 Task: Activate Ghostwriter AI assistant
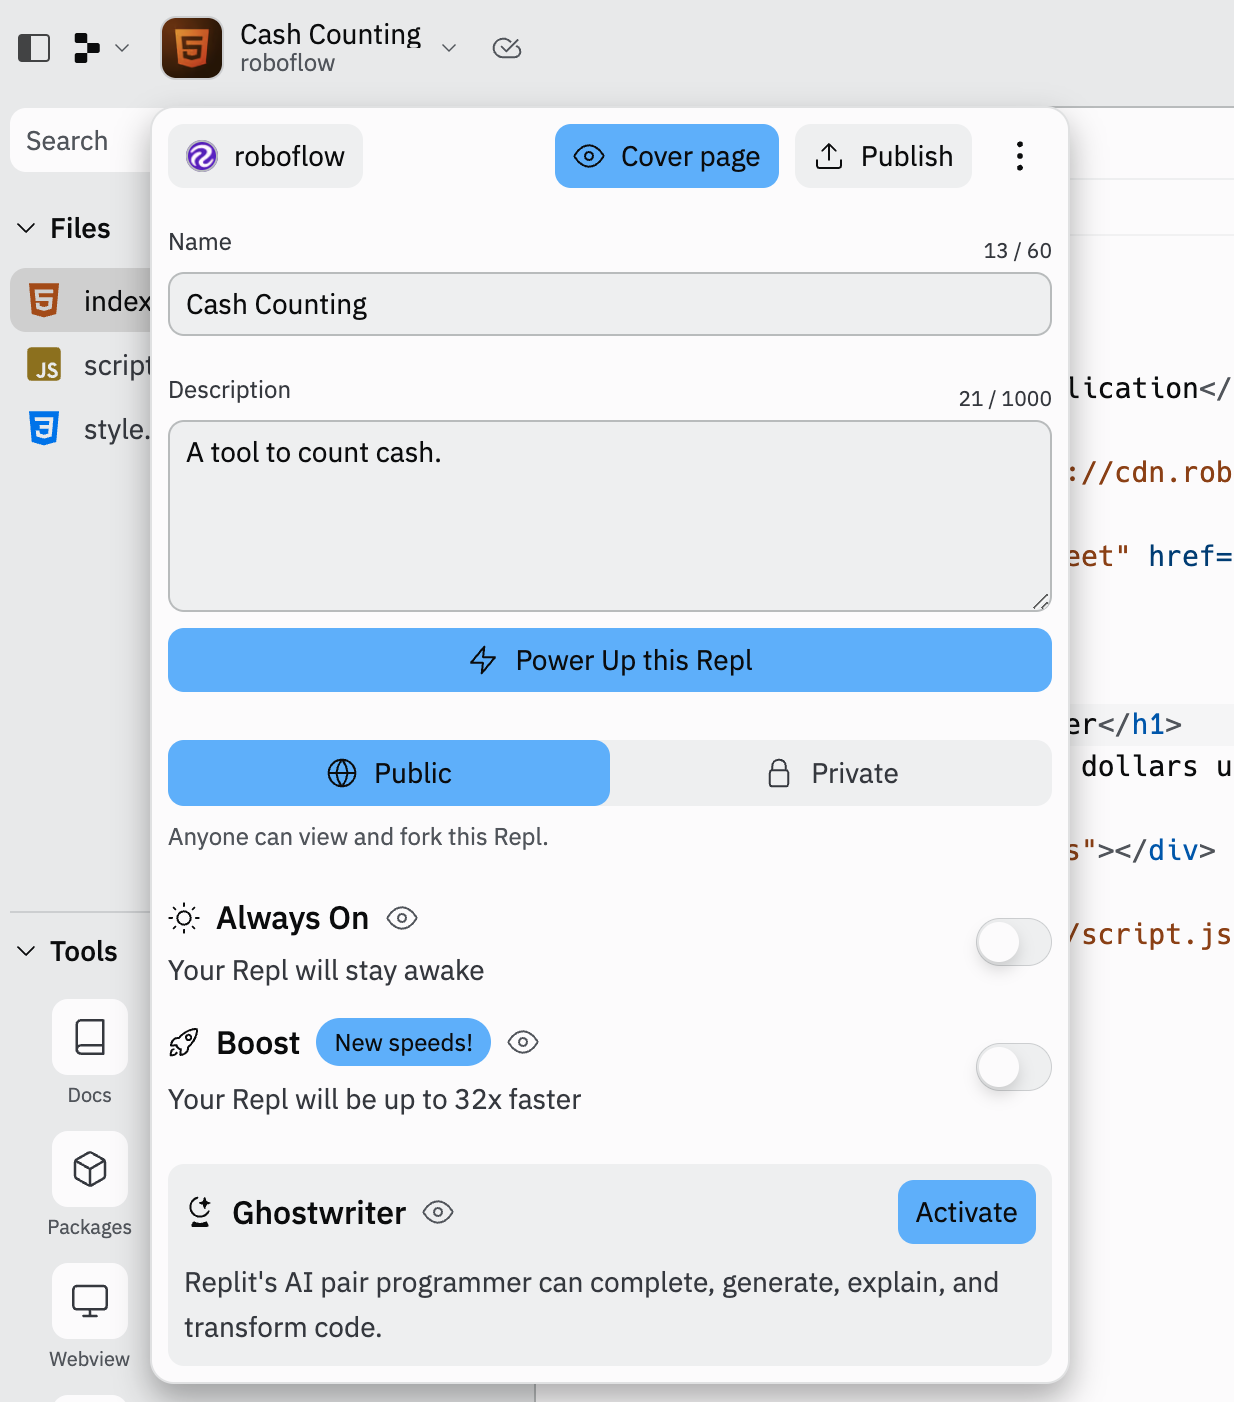point(965,1212)
